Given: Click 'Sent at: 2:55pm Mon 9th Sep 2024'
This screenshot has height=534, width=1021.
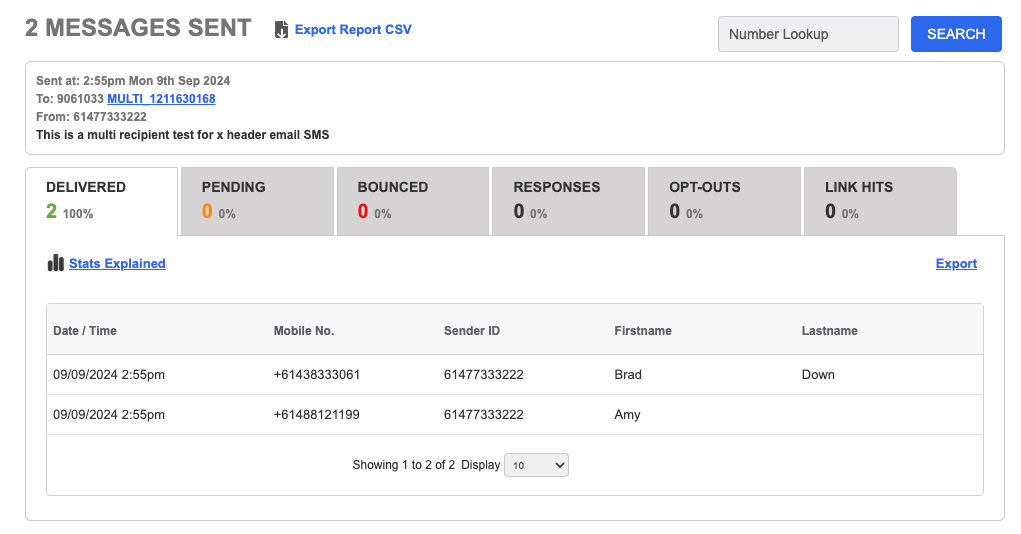Looking at the screenshot, I should click(x=133, y=81).
